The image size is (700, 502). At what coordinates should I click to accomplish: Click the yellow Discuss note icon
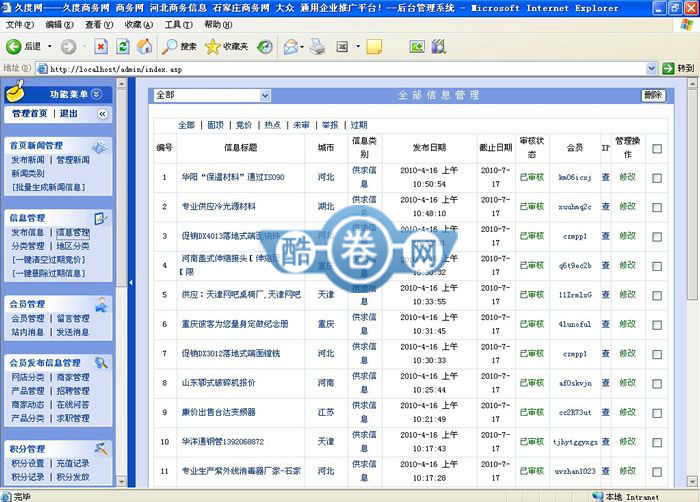point(374,46)
